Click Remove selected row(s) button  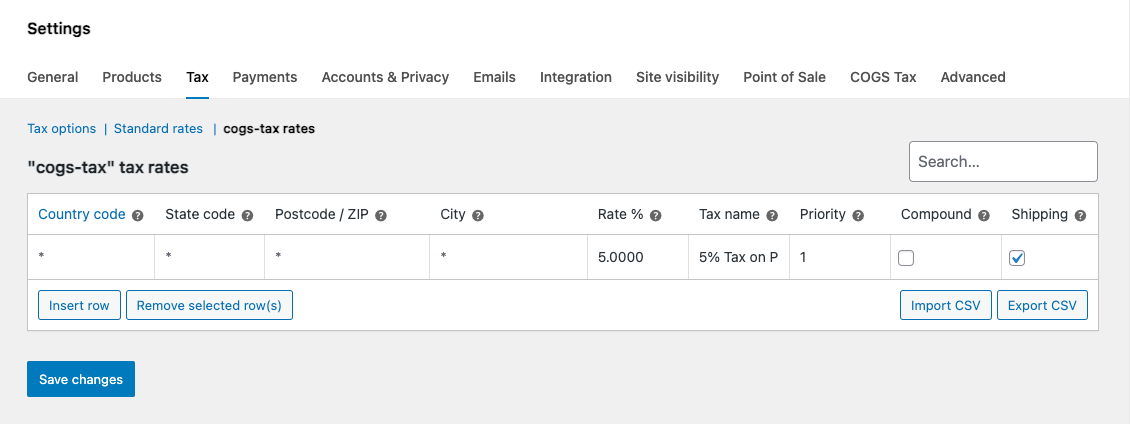[209, 305]
